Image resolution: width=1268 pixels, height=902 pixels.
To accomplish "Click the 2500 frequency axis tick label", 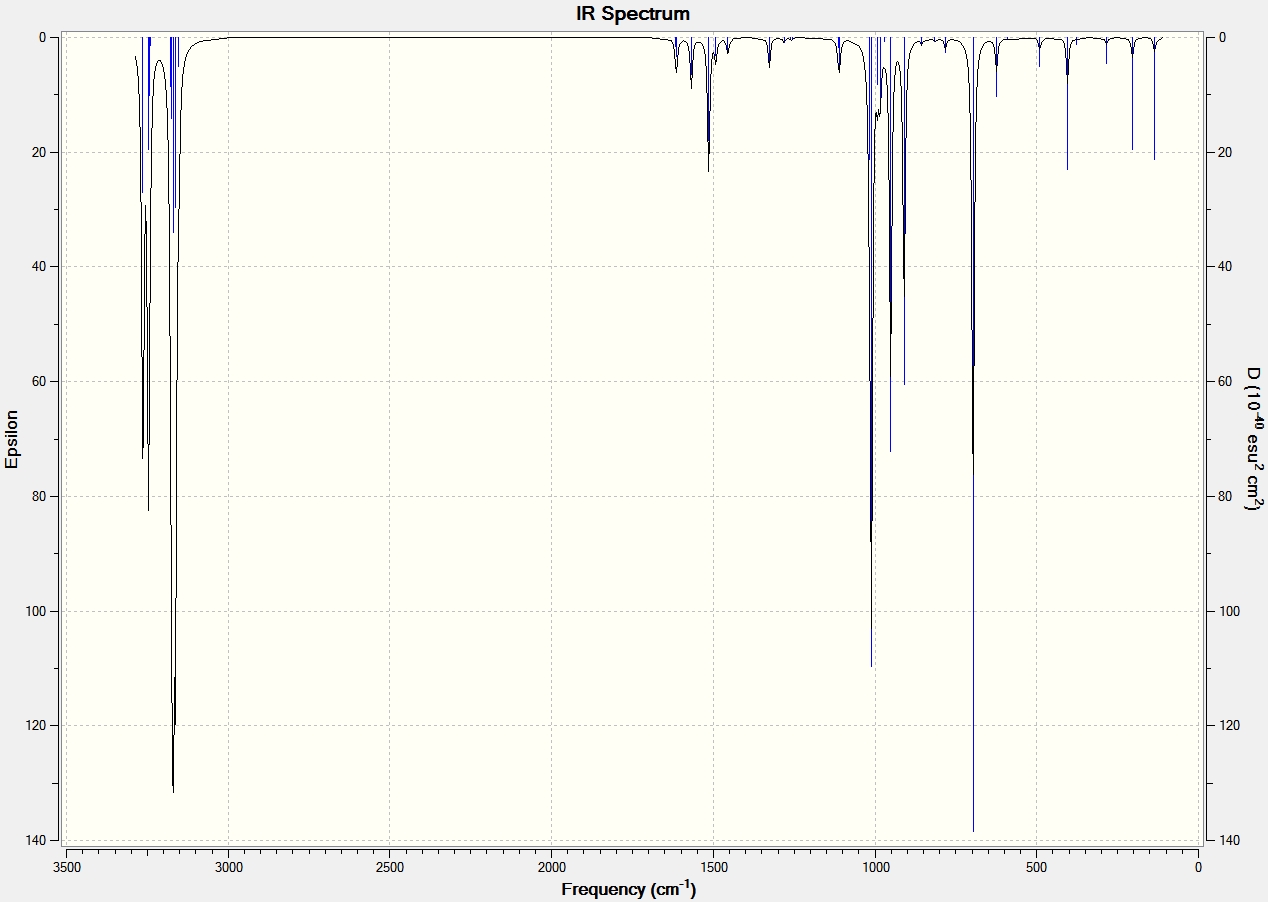I will (x=389, y=866).
